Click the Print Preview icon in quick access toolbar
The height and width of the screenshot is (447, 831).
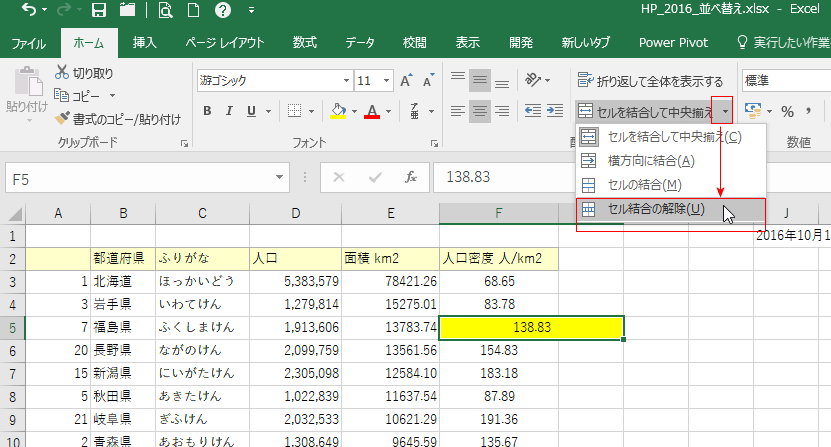pos(165,11)
